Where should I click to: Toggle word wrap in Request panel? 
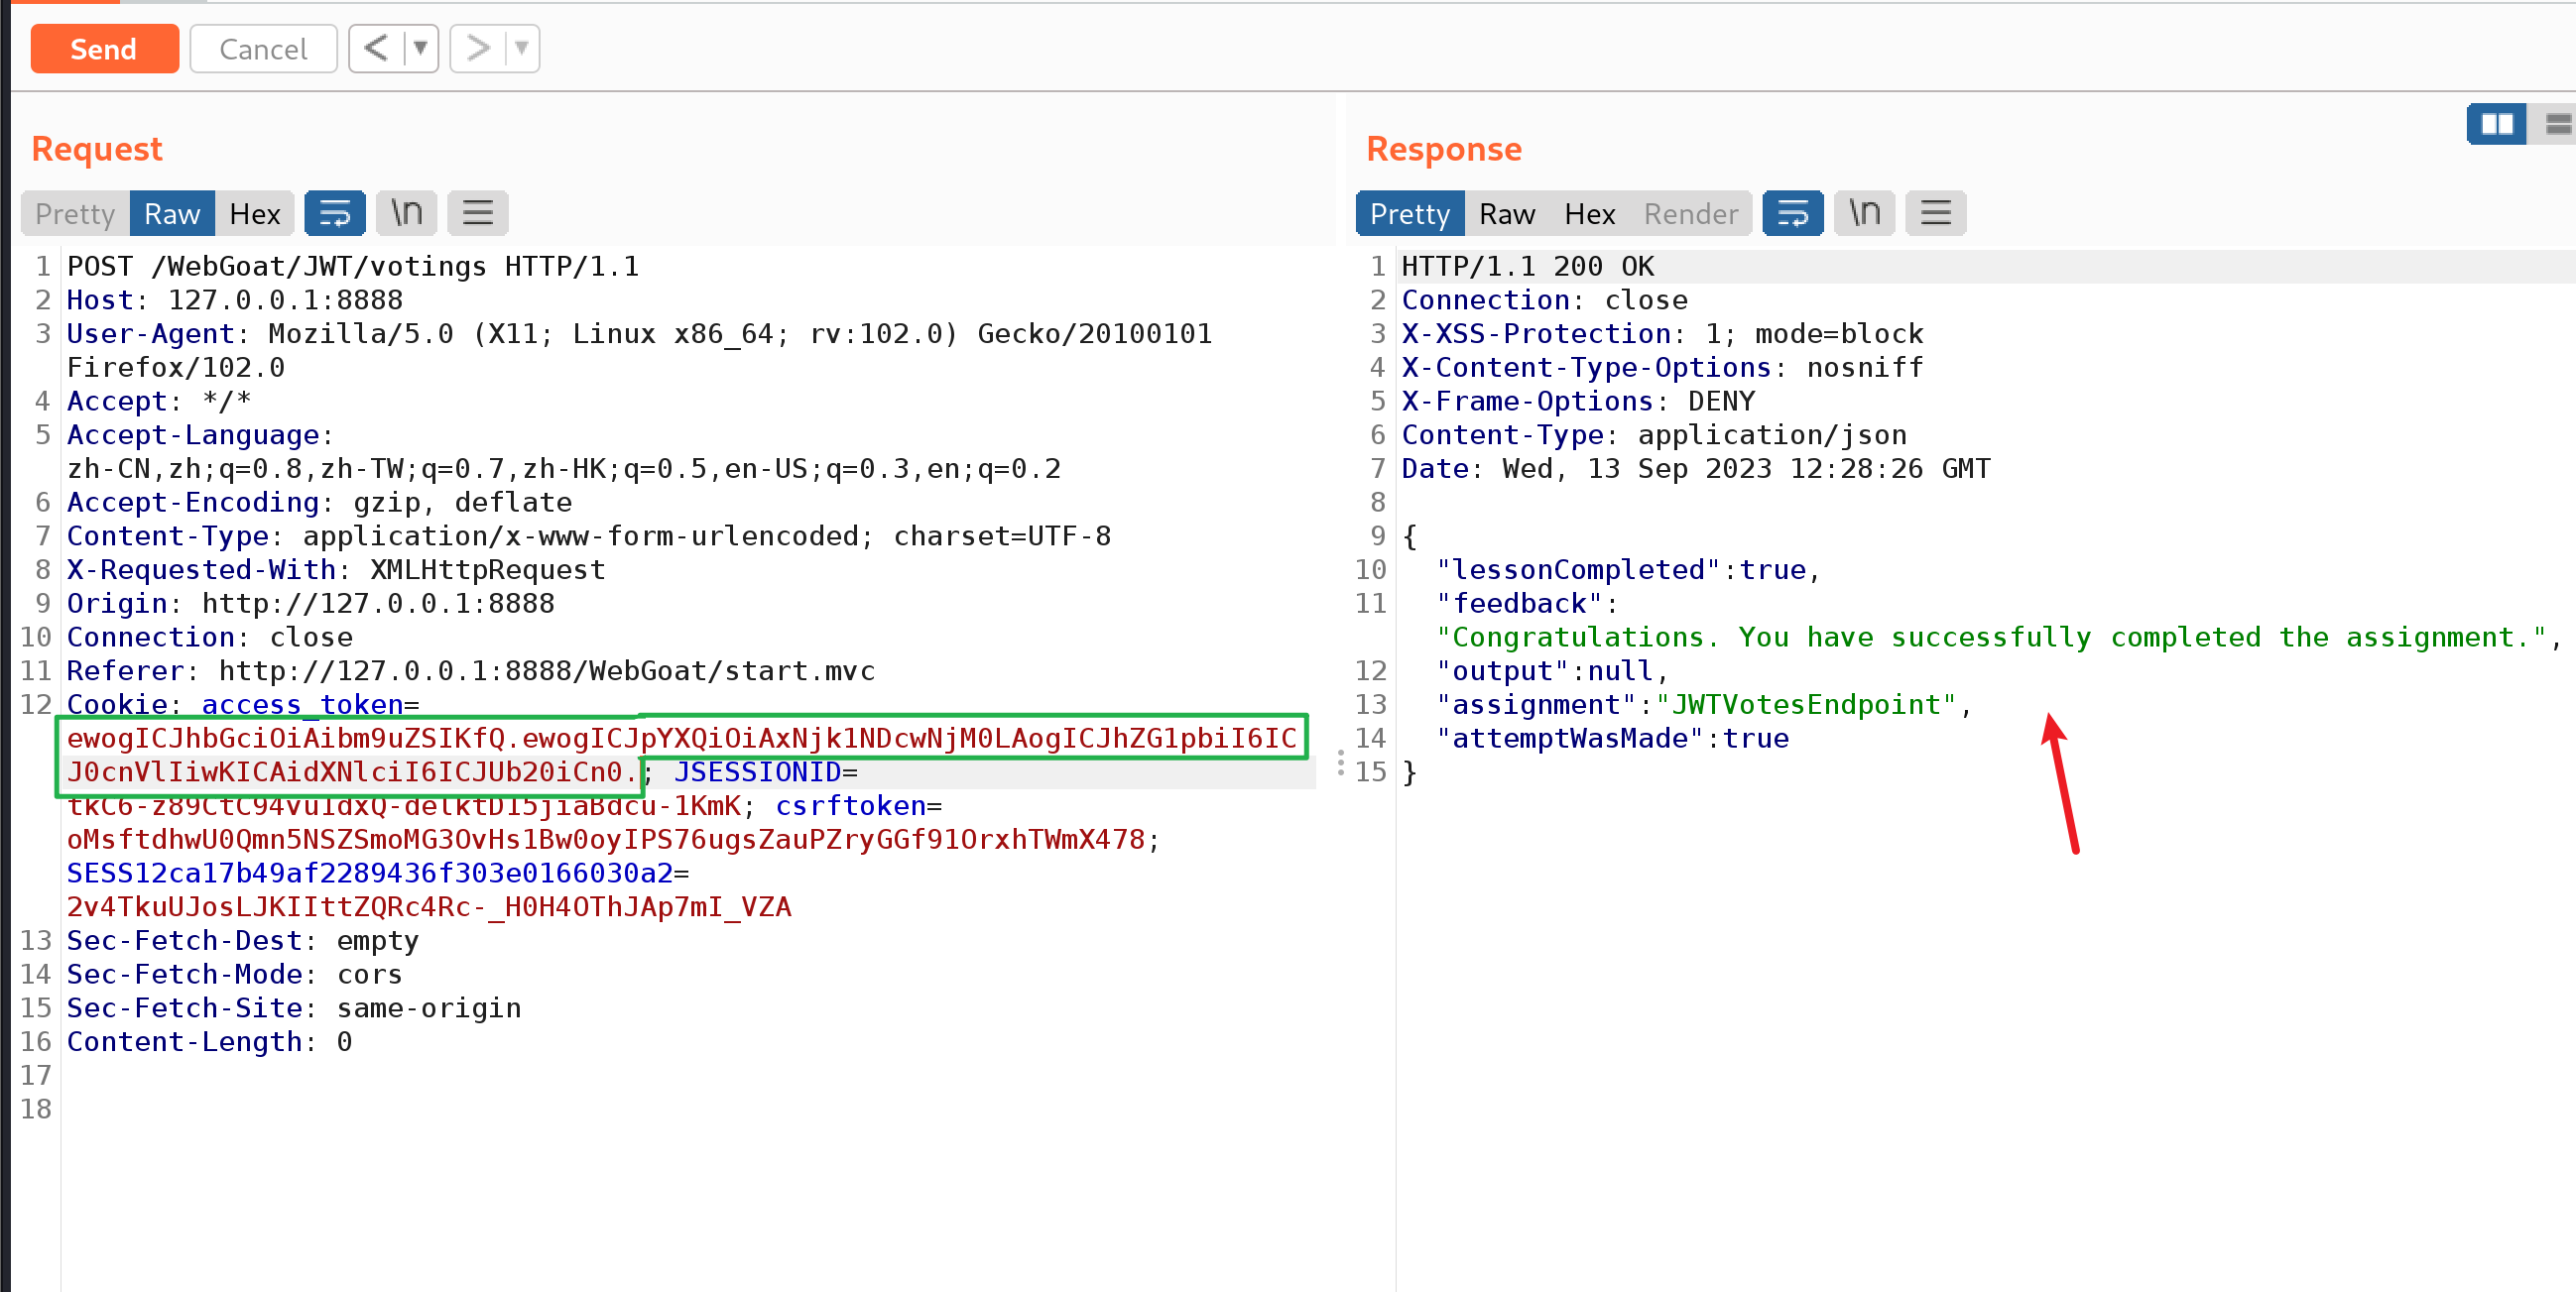click(x=335, y=213)
